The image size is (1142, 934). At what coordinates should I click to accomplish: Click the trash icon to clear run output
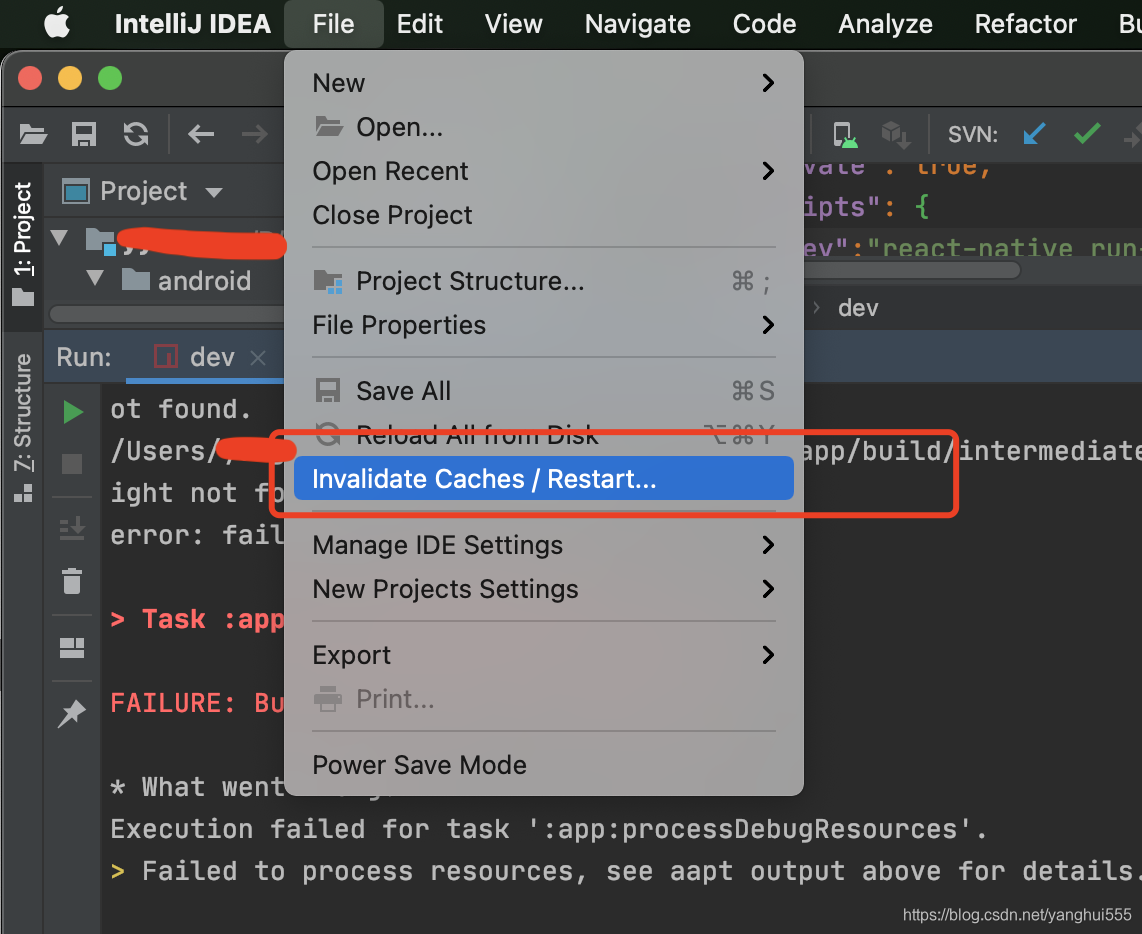[72, 581]
